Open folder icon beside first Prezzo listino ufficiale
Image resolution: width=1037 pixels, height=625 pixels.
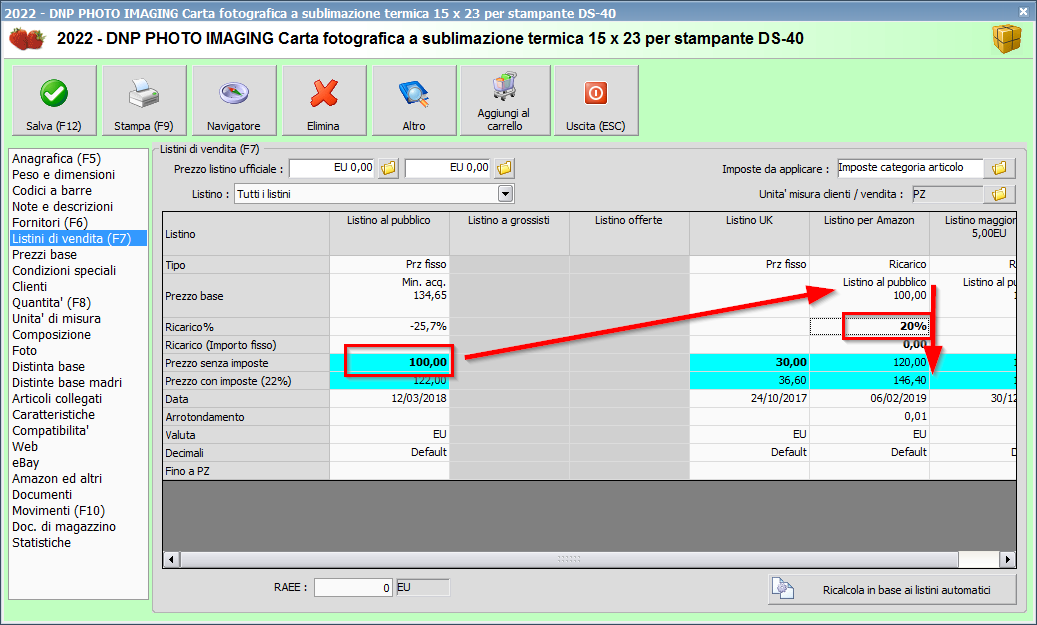click(388, 169)
